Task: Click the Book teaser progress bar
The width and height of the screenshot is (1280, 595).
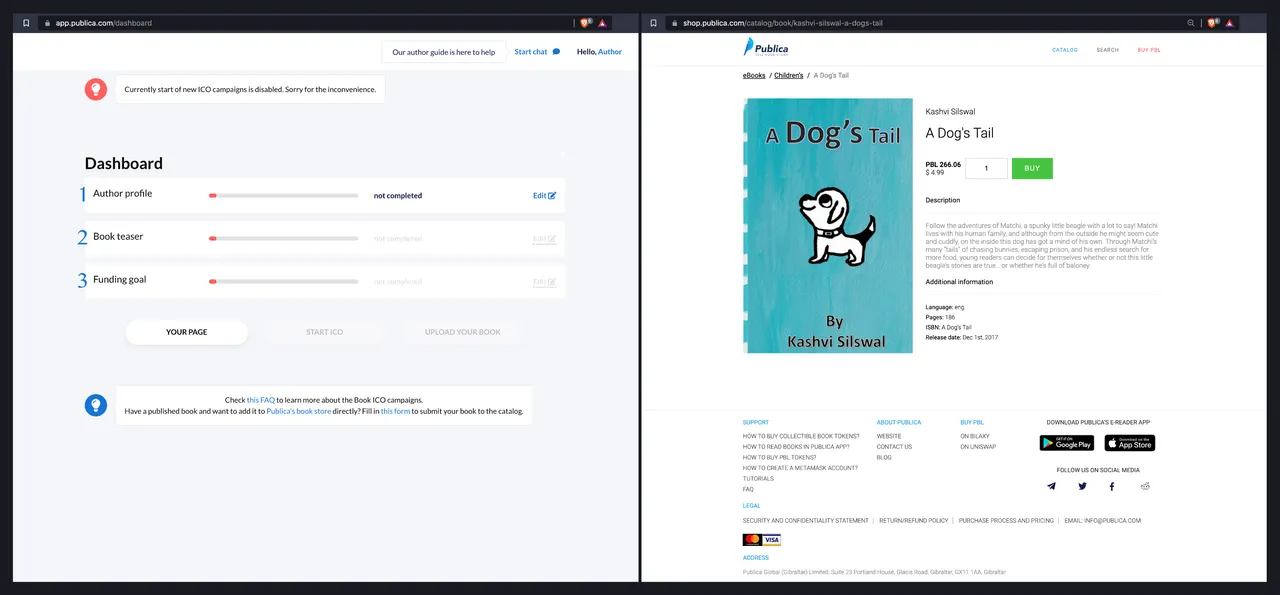Action: click(x=283, y=238)
